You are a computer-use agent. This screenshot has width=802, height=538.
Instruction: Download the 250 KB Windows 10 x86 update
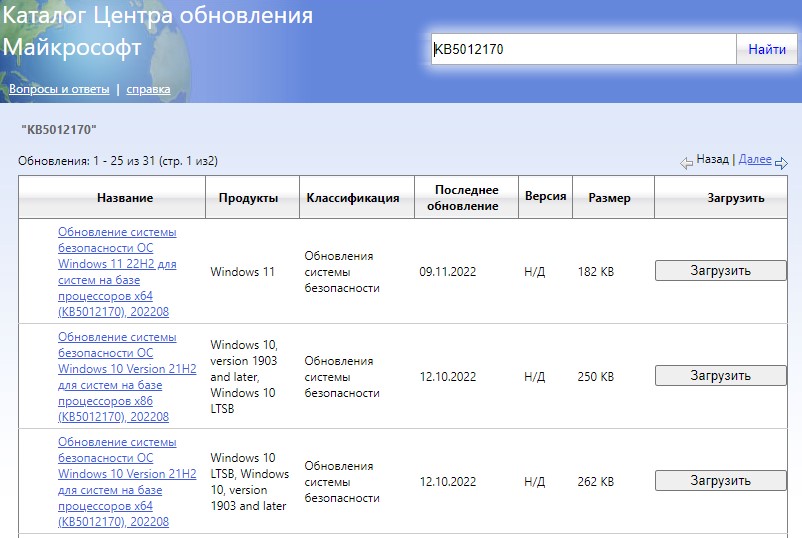(721, 375)
